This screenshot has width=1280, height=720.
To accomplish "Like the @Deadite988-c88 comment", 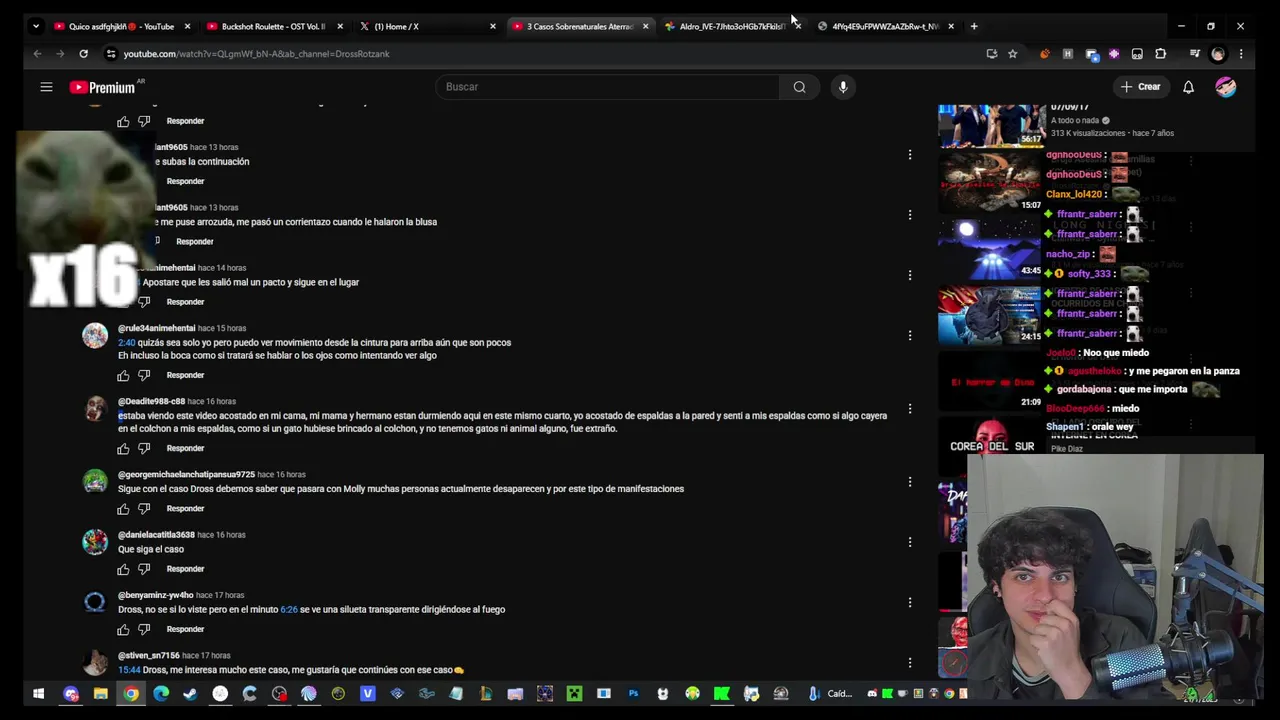I will [123, 449].
